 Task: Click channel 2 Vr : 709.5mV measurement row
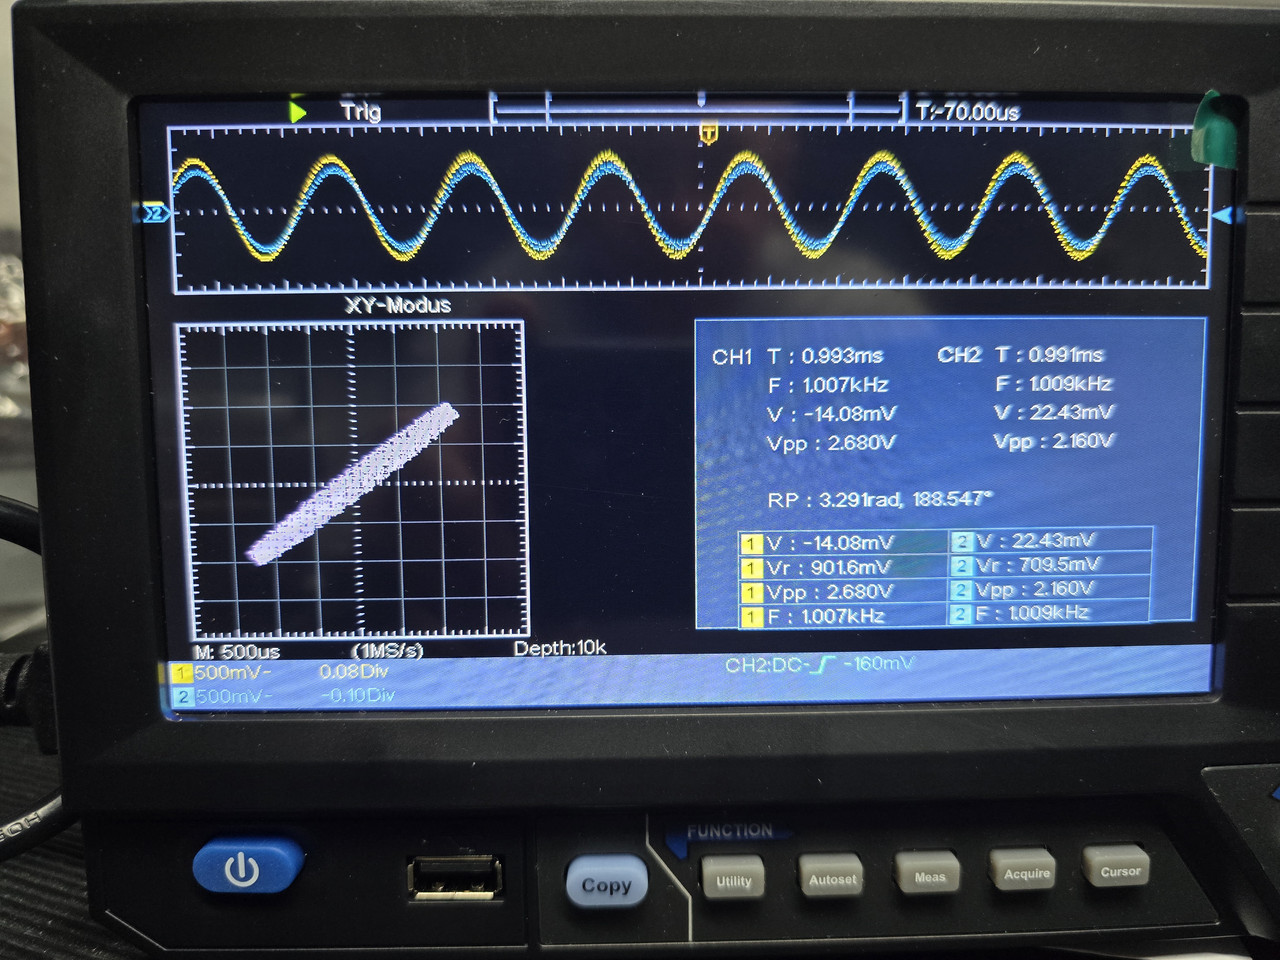[x=1050, y=565]
